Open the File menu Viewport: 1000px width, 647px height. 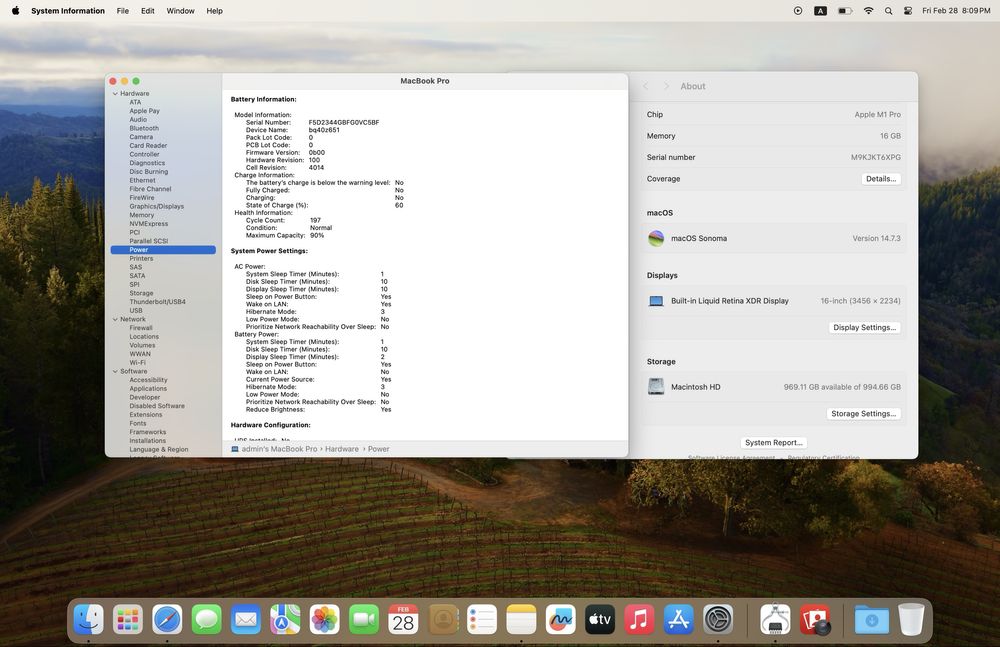[122, 11]
